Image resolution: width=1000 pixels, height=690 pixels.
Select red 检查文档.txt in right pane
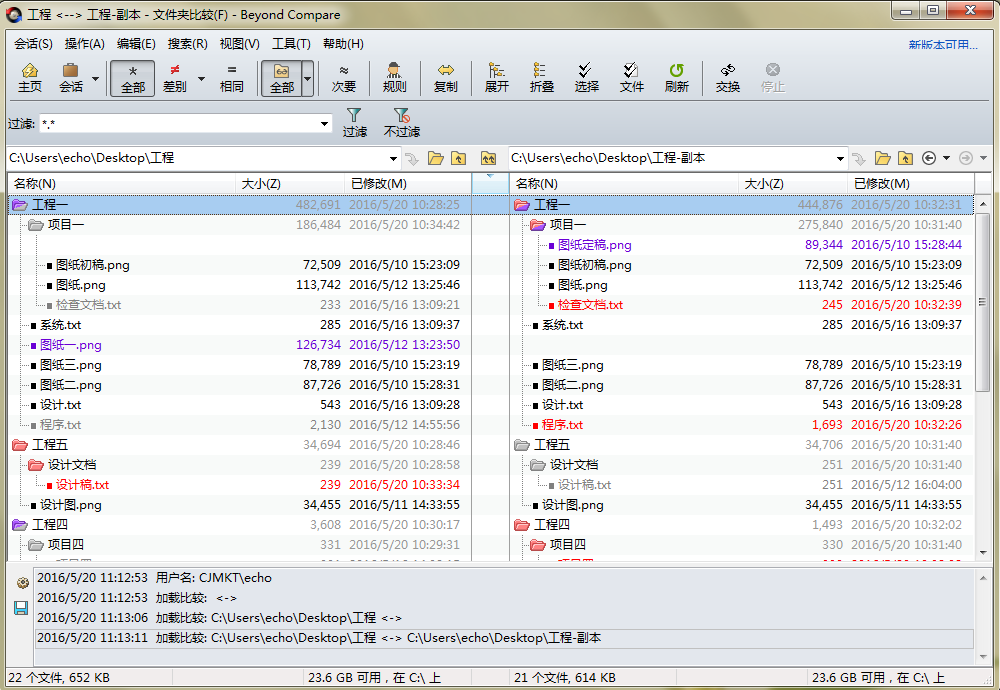pyautogui.click(x=590, y=305)
